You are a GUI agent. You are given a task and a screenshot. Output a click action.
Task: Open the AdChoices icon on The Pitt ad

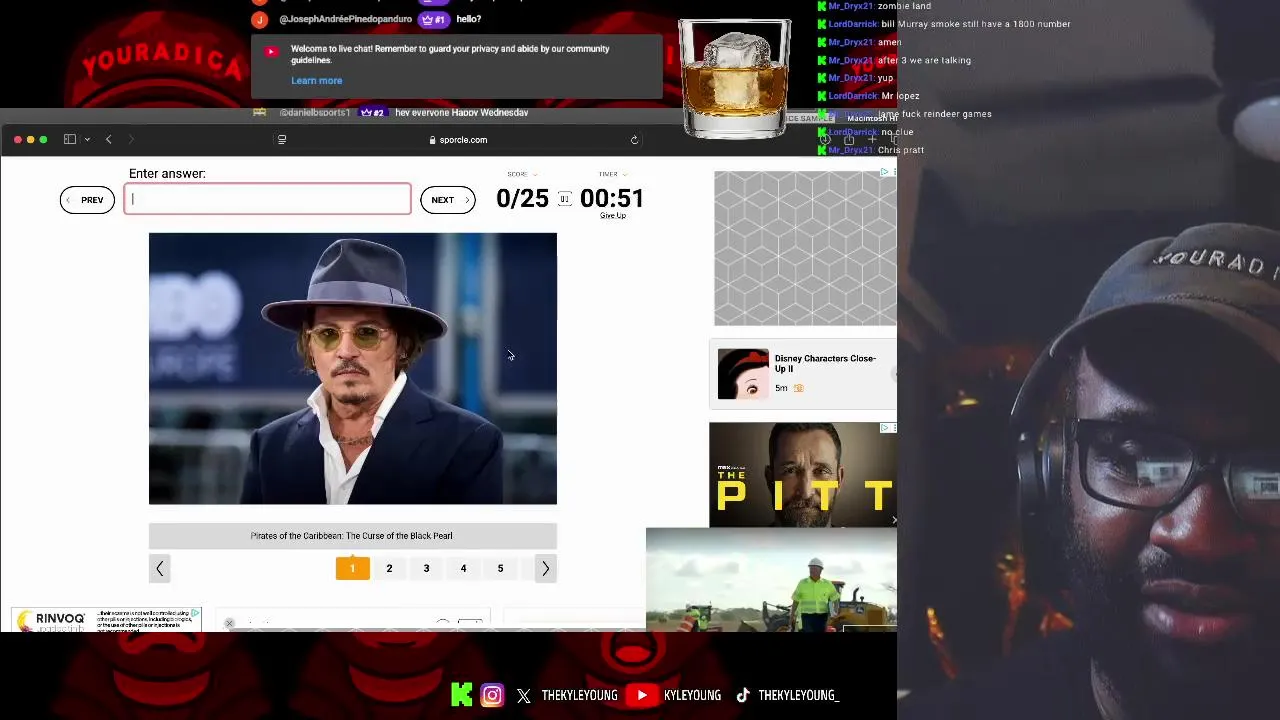tap(886, 428)
